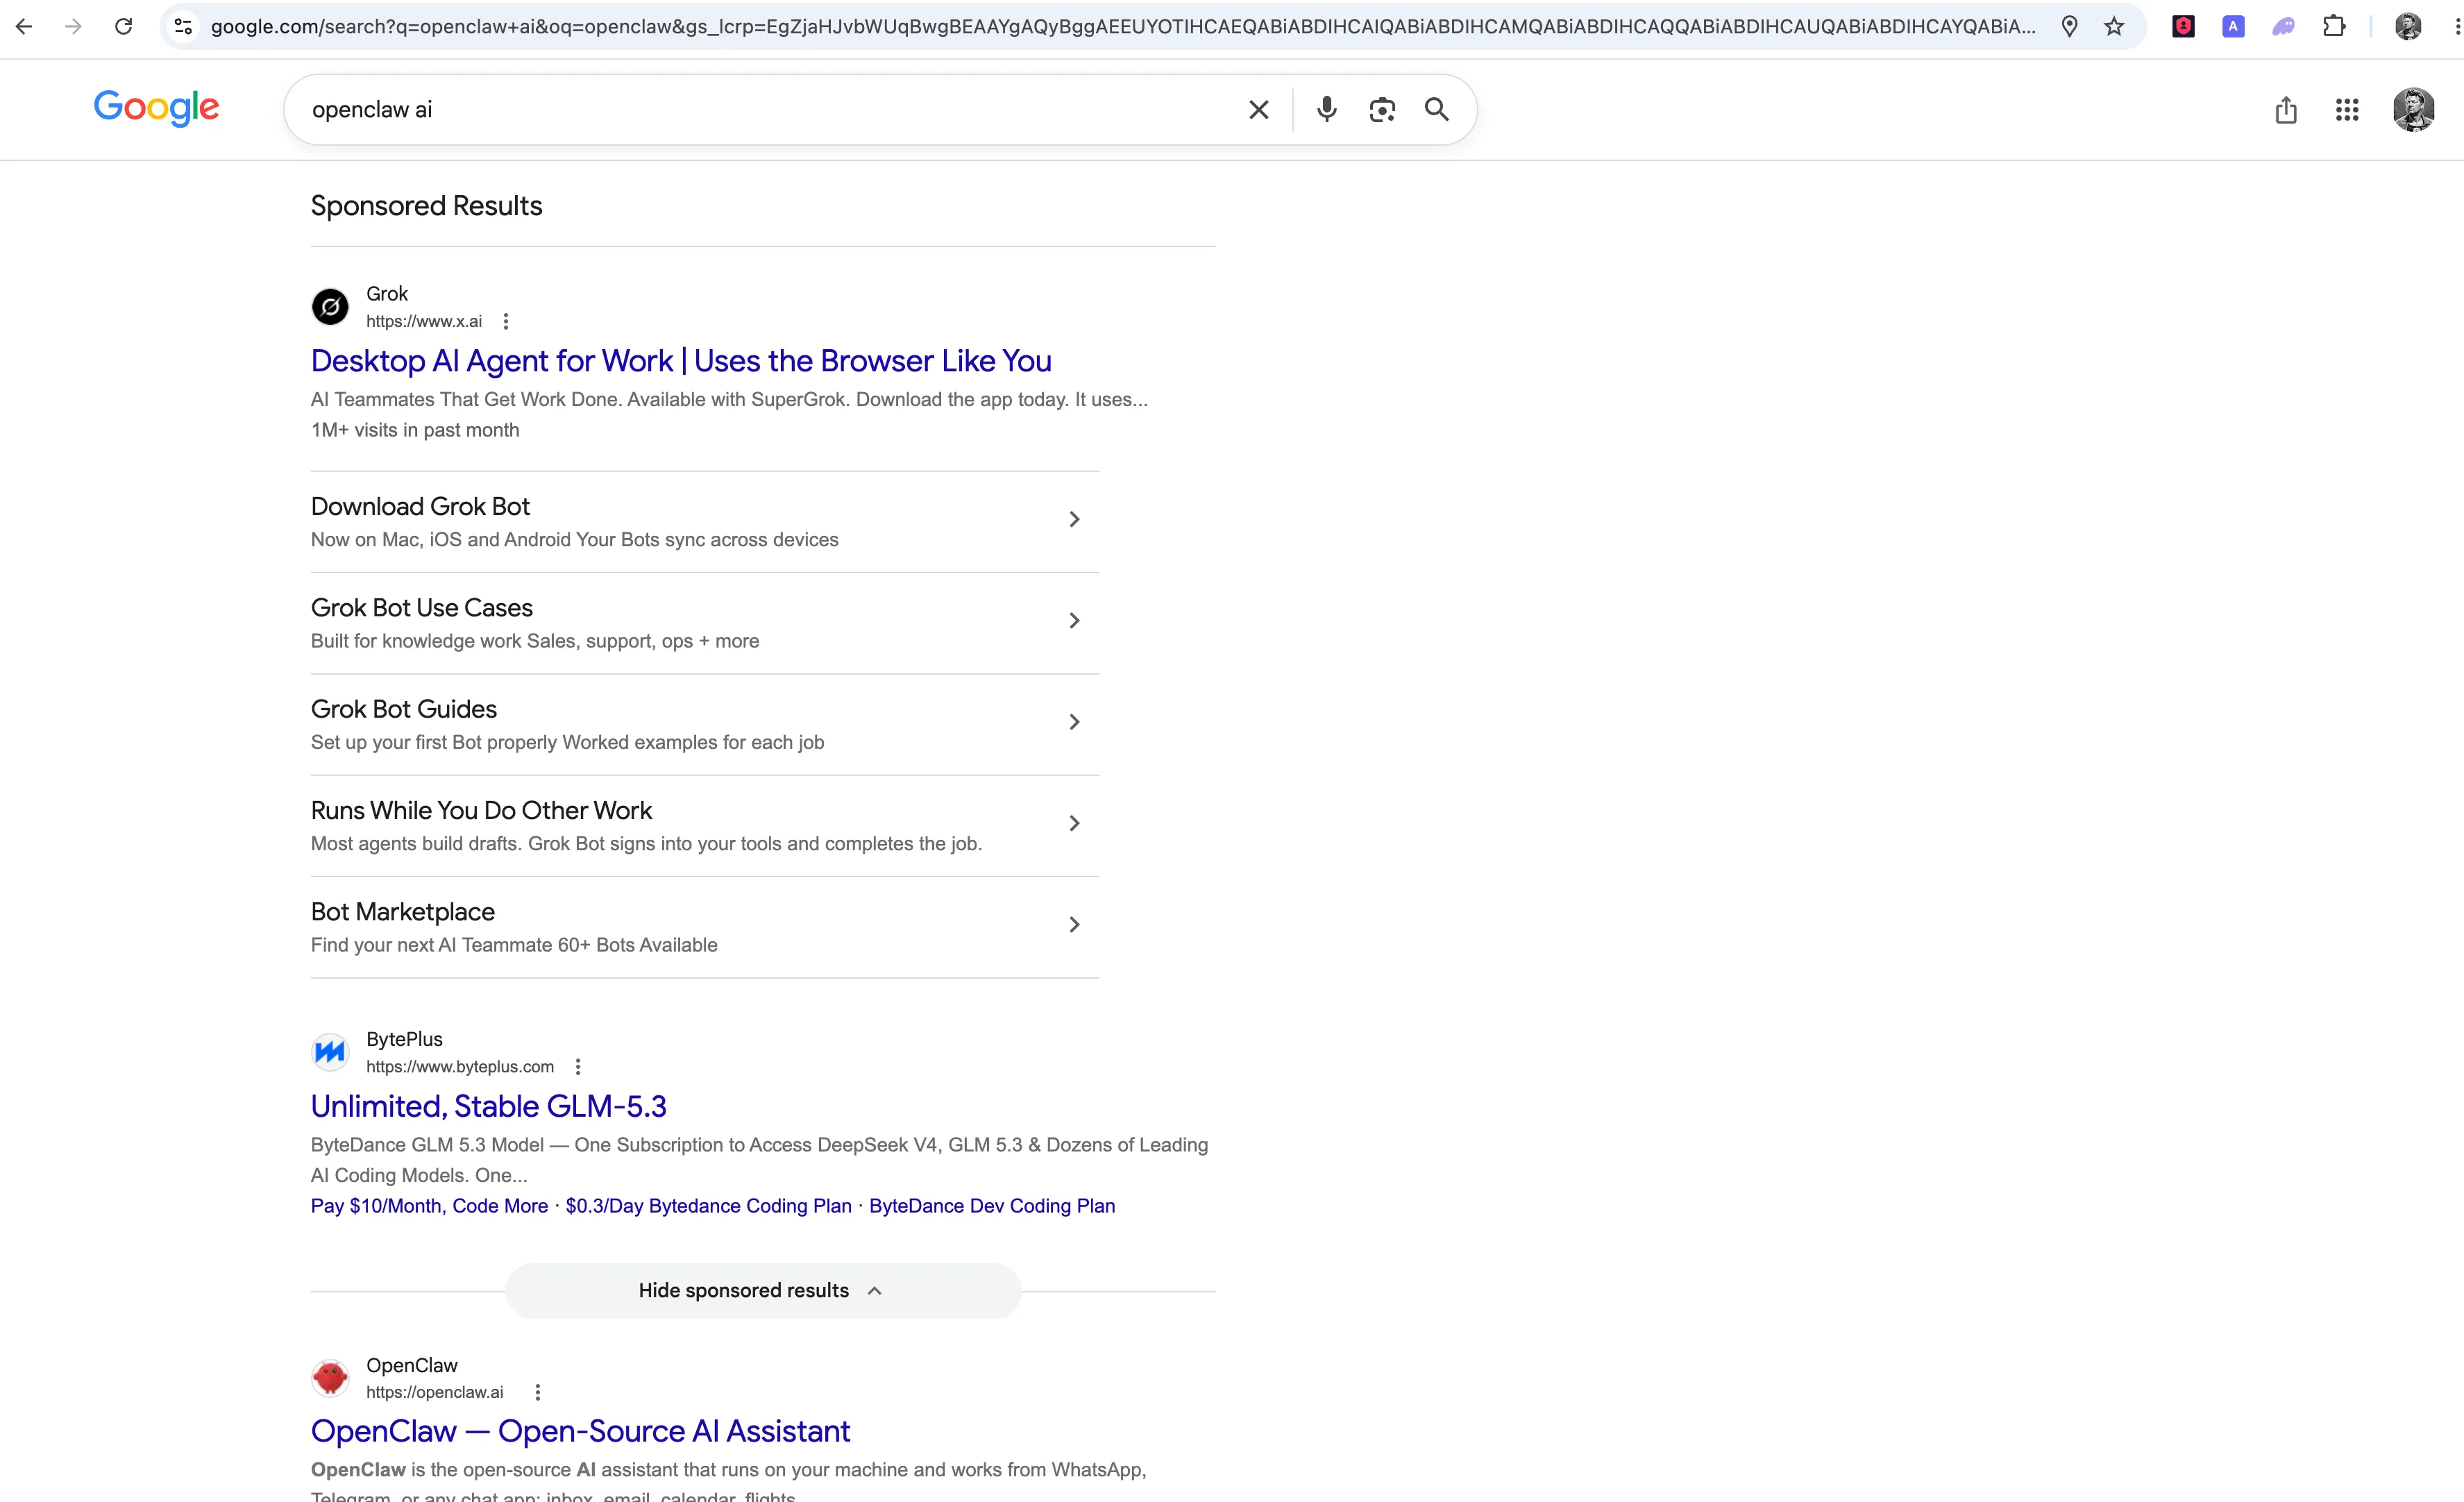Image resolution: width=2464 pixels, height=1502 pixels.
Task: Search by image with the Lens icon
Action: point(1382,110)
